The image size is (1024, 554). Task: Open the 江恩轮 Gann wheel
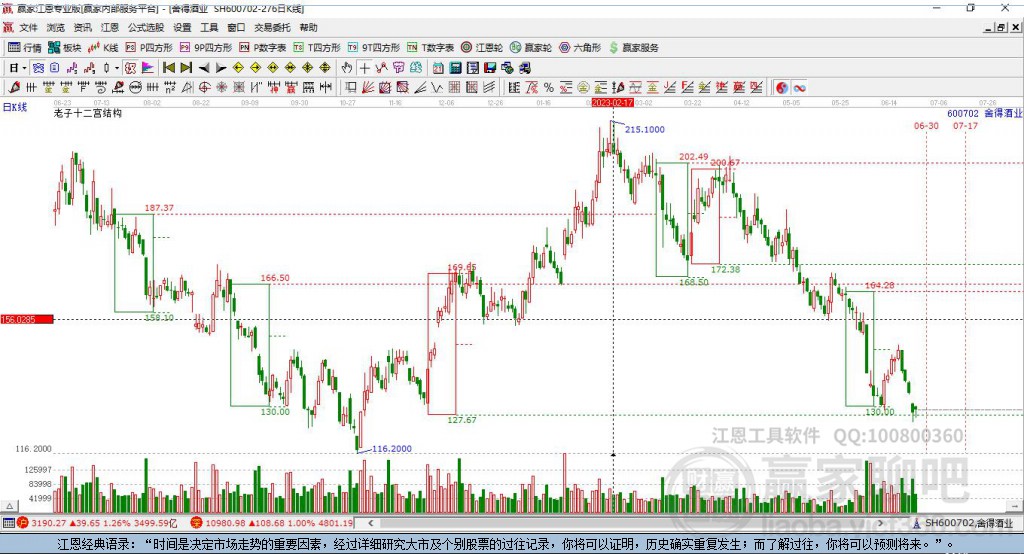(482, 48)
